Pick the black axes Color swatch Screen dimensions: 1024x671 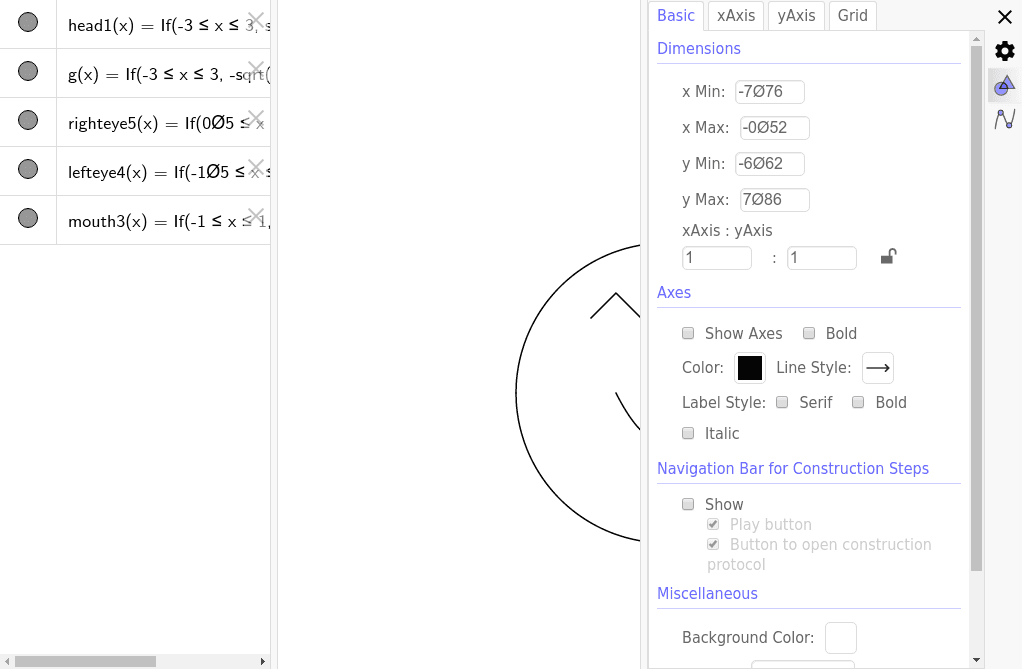click(750, 368)
